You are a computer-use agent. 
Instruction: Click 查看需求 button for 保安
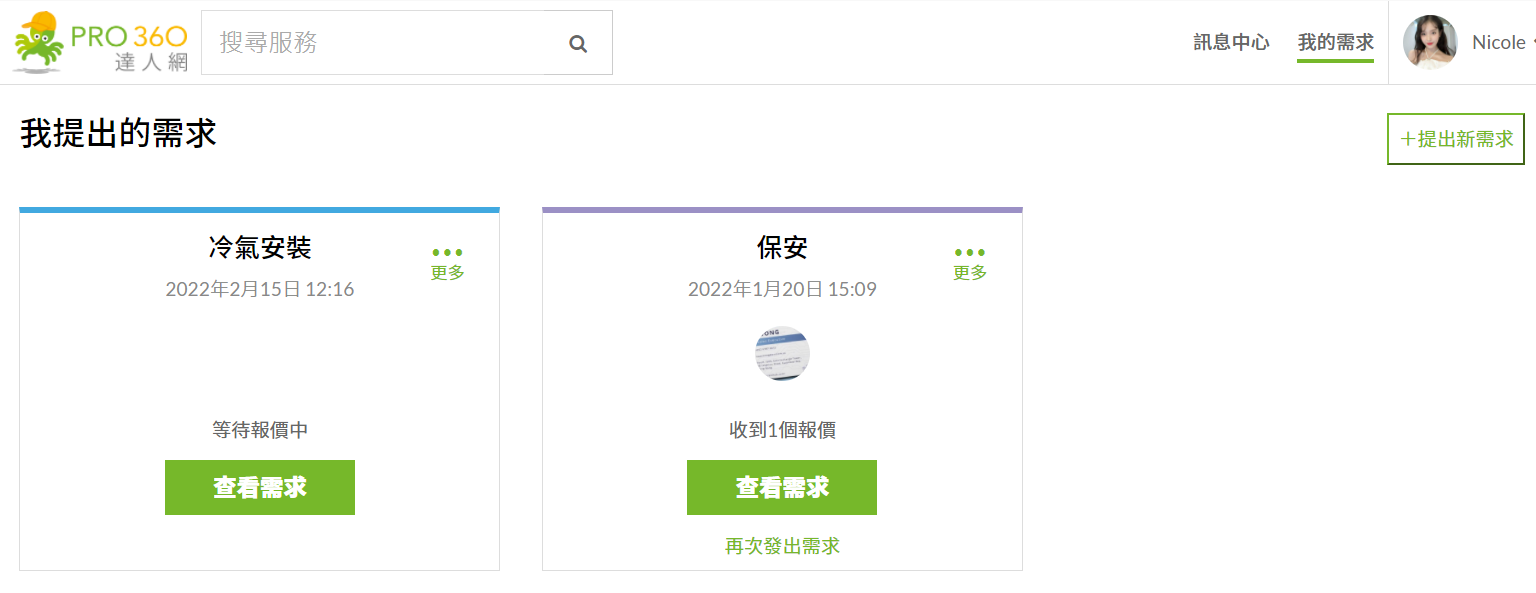(x=782, y=487)
